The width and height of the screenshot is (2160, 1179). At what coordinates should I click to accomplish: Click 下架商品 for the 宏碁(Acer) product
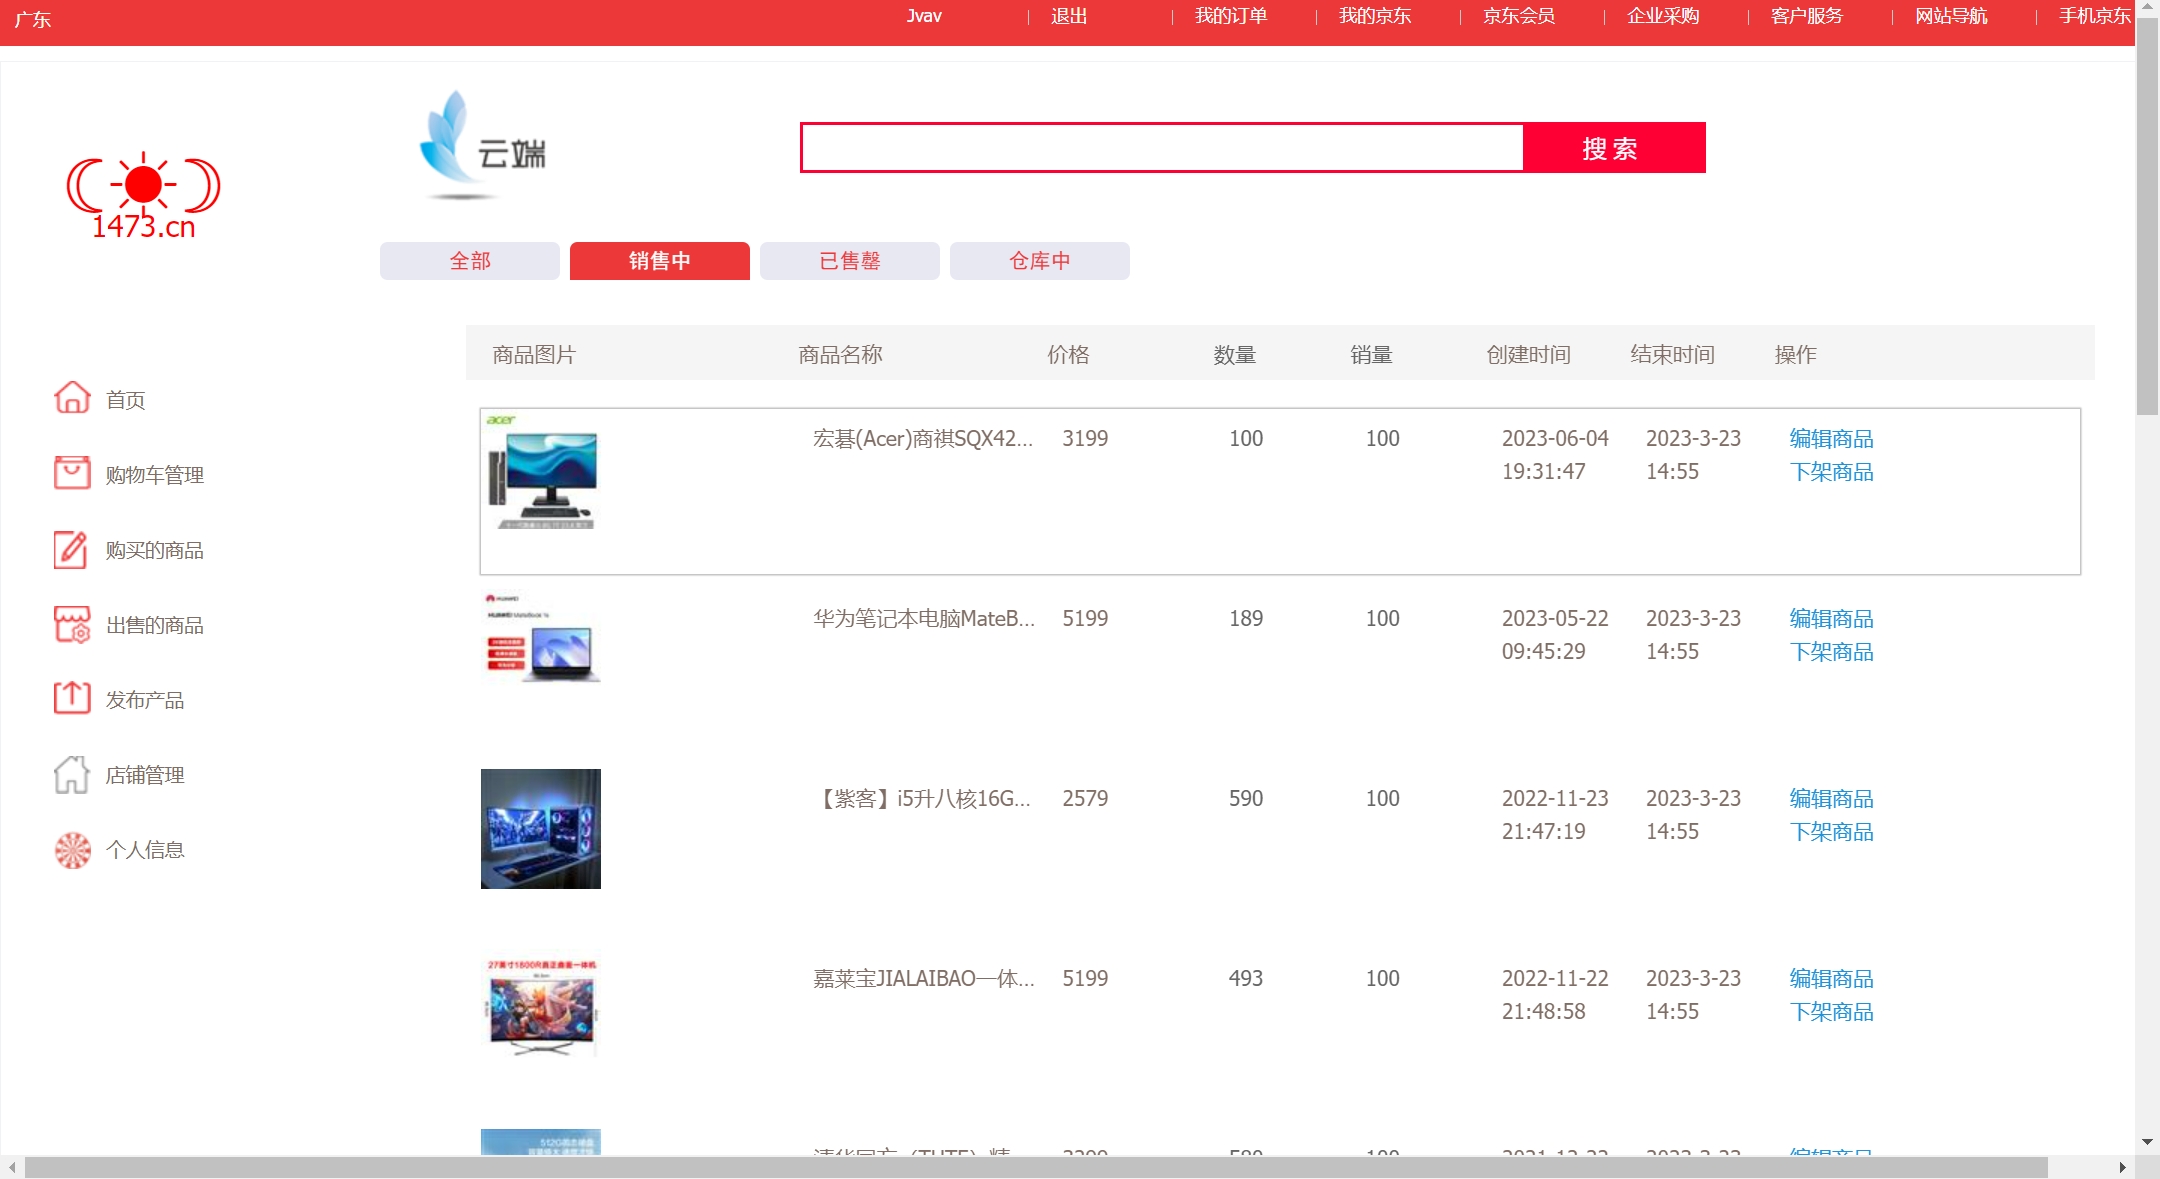pyautogui.click(x=1832, y=472)
